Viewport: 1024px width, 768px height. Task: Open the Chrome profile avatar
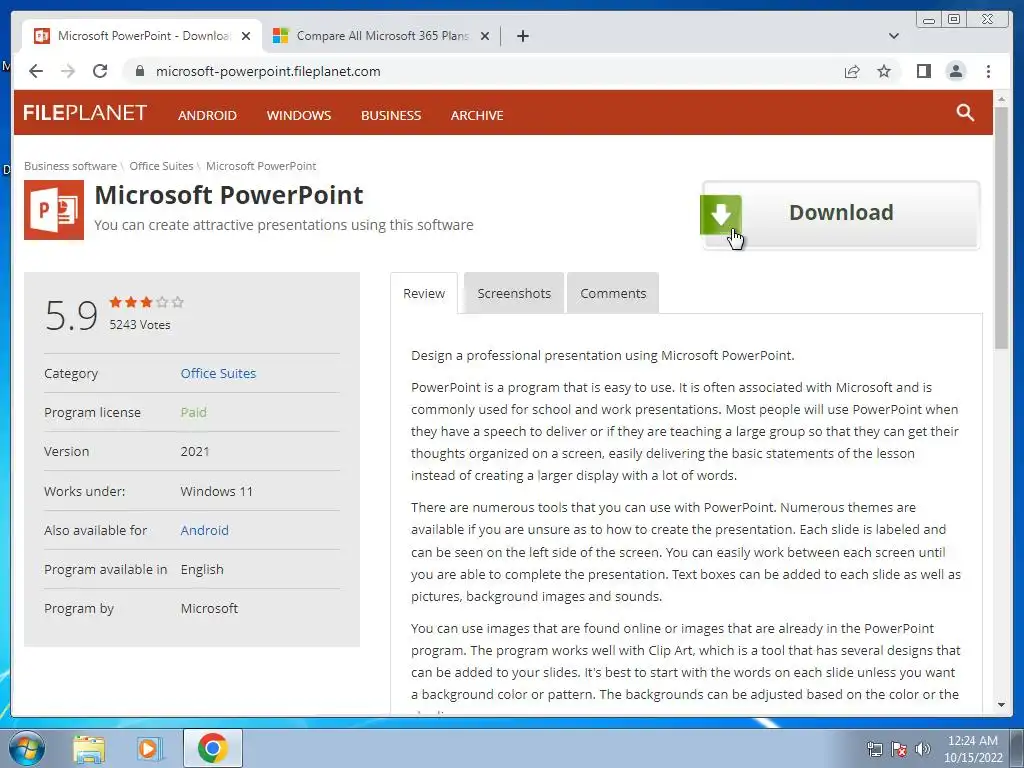point(955,71)
